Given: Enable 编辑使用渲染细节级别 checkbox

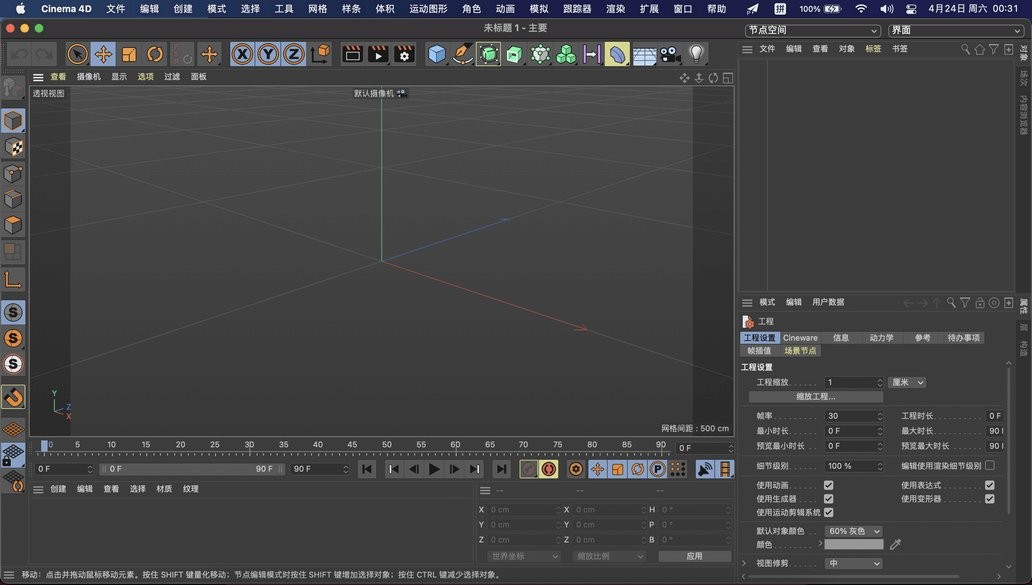Looking at the screenshot, I should pyautogui.click(x=990, y=465).
